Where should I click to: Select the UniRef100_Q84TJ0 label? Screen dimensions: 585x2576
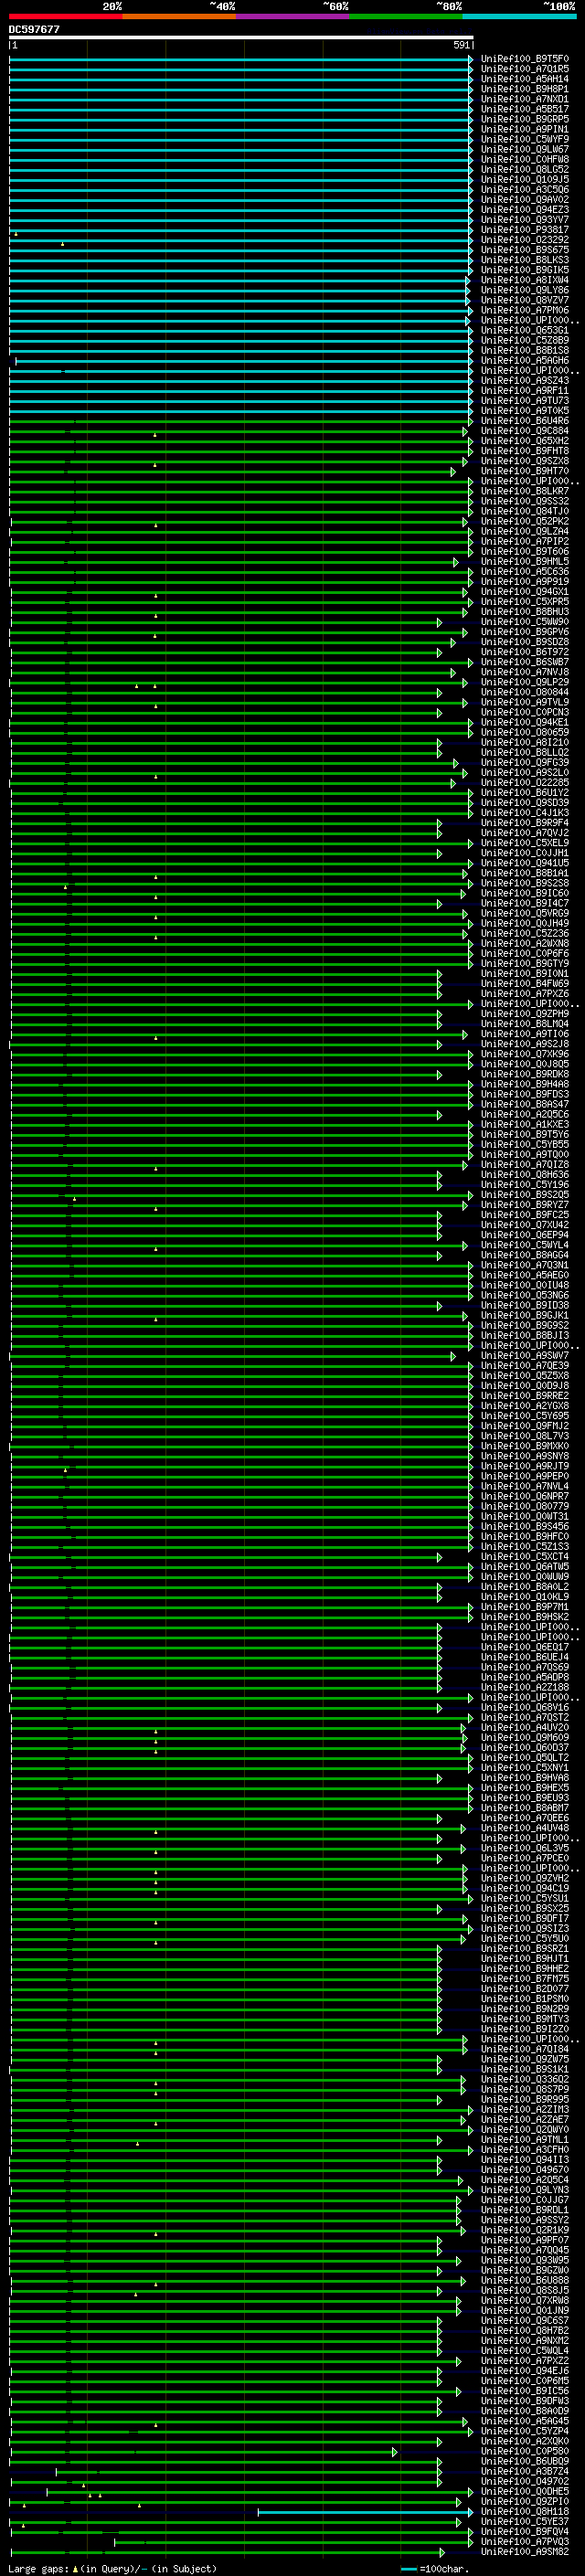pyautogui.click(x=525, y=512)
